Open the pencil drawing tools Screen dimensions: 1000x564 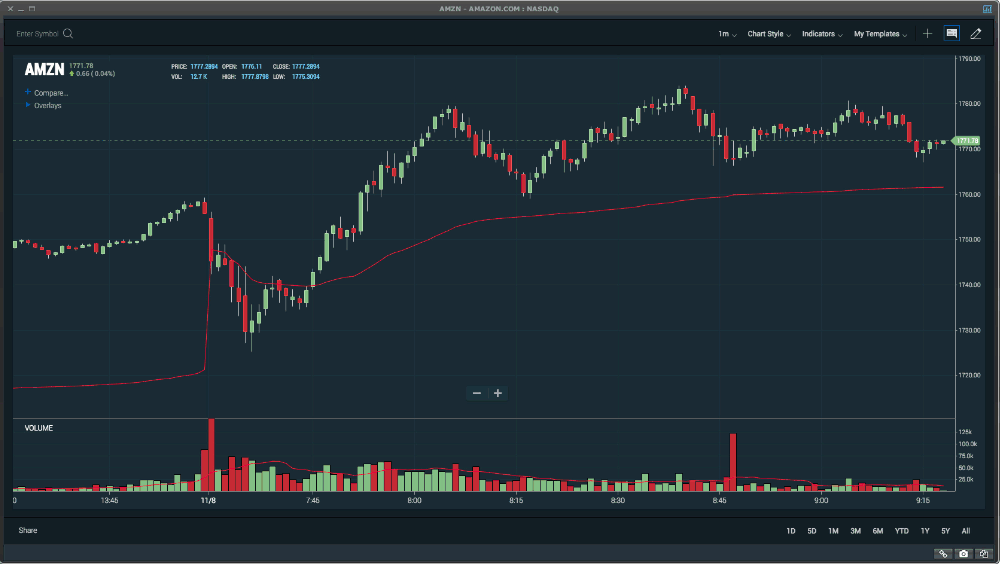point(976,33)
